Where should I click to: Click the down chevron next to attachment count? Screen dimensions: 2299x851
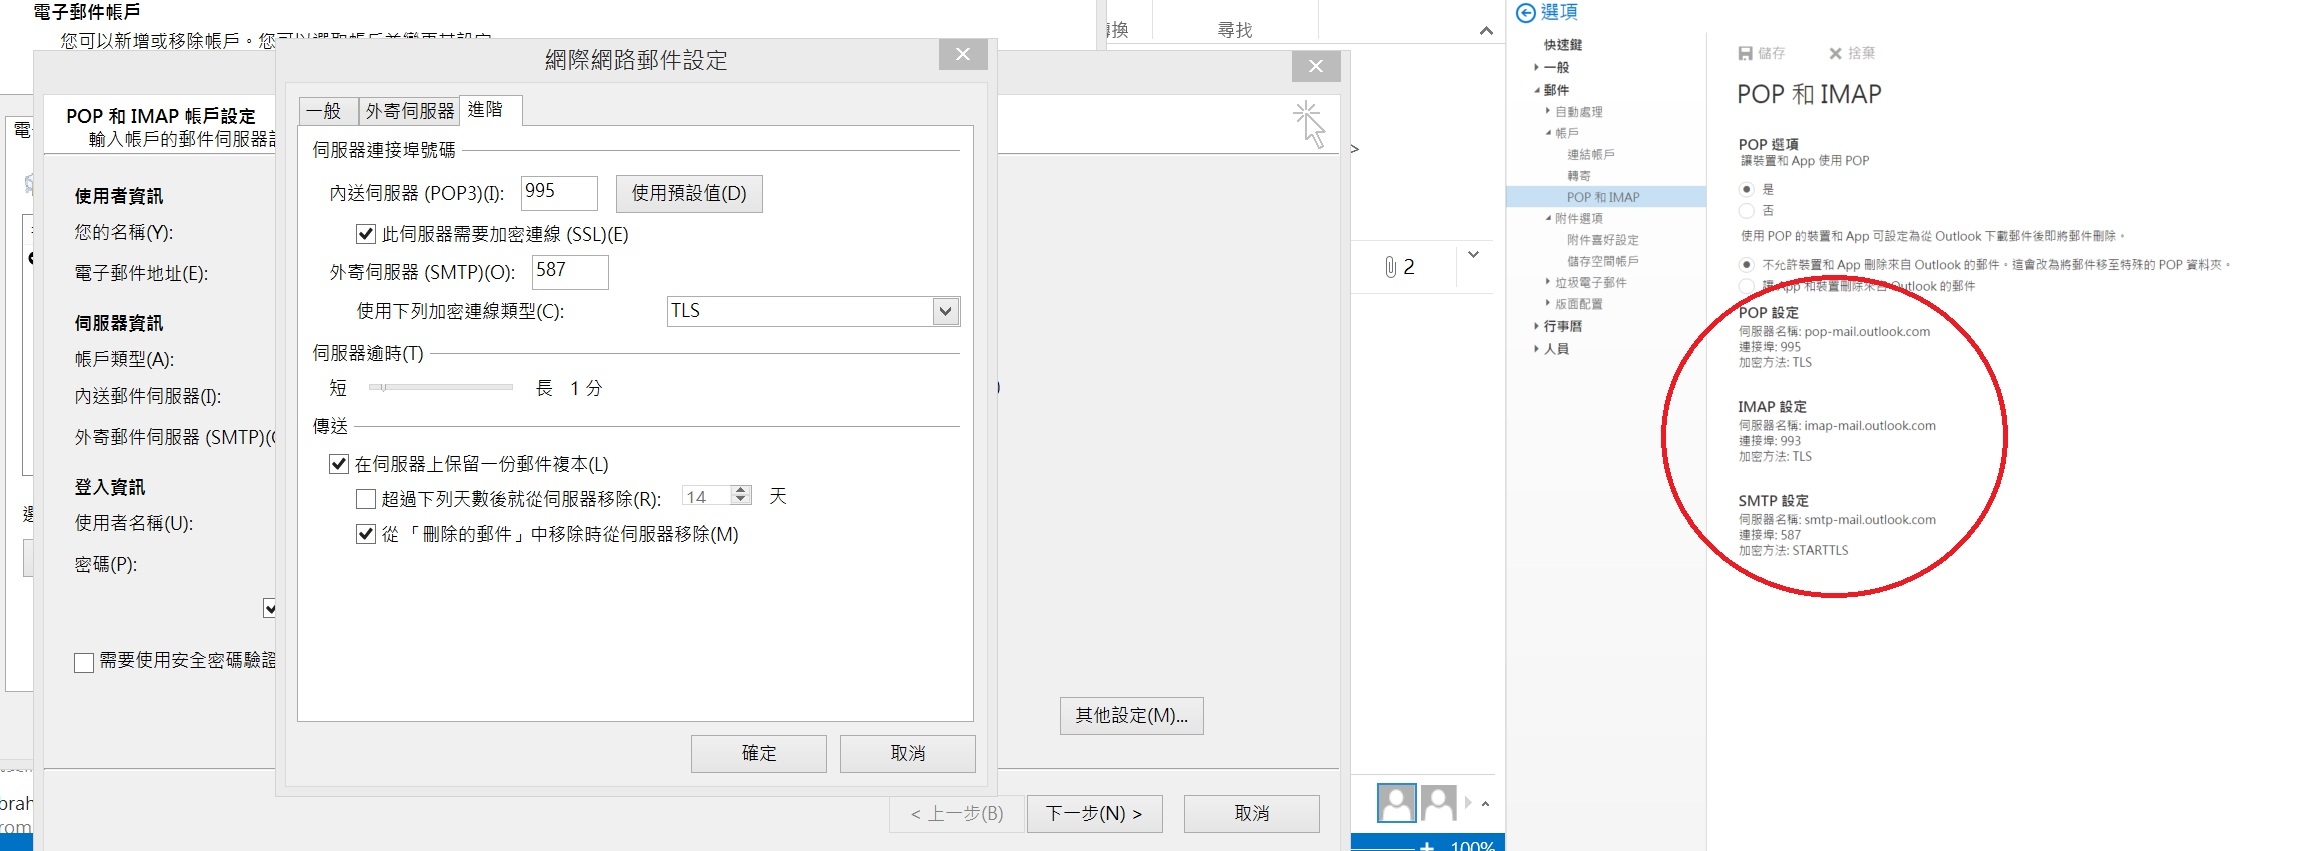point(1473,255)
